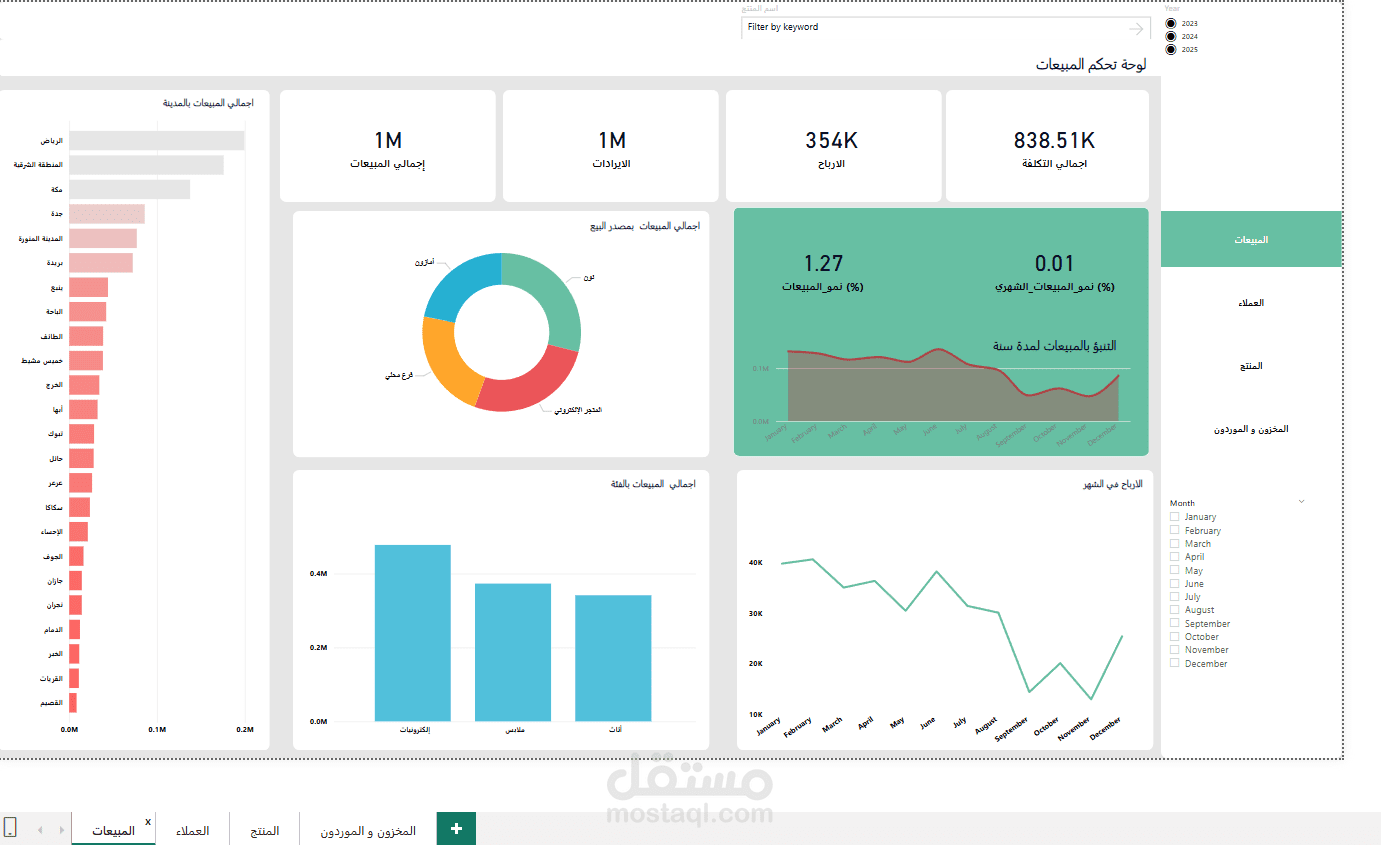Click the green المبيعات navigation button
The width and height of the screenshot is (1381, 845).
click(1251, 239)
